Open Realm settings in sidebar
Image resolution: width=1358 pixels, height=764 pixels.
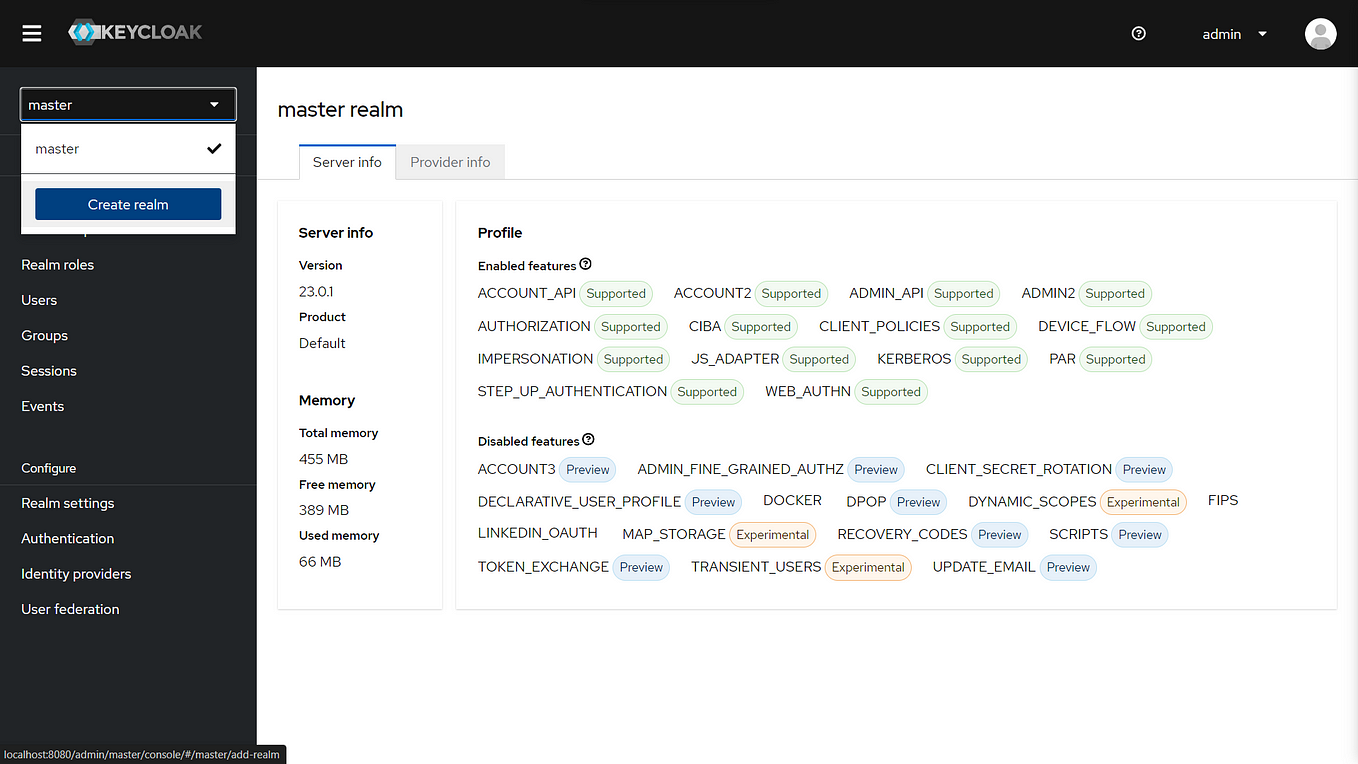[68, 503]
